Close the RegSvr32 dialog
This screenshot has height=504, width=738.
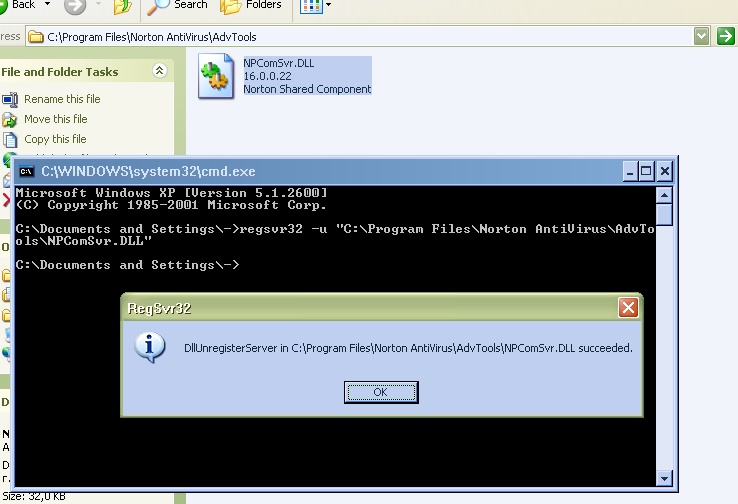click(628, 307)
